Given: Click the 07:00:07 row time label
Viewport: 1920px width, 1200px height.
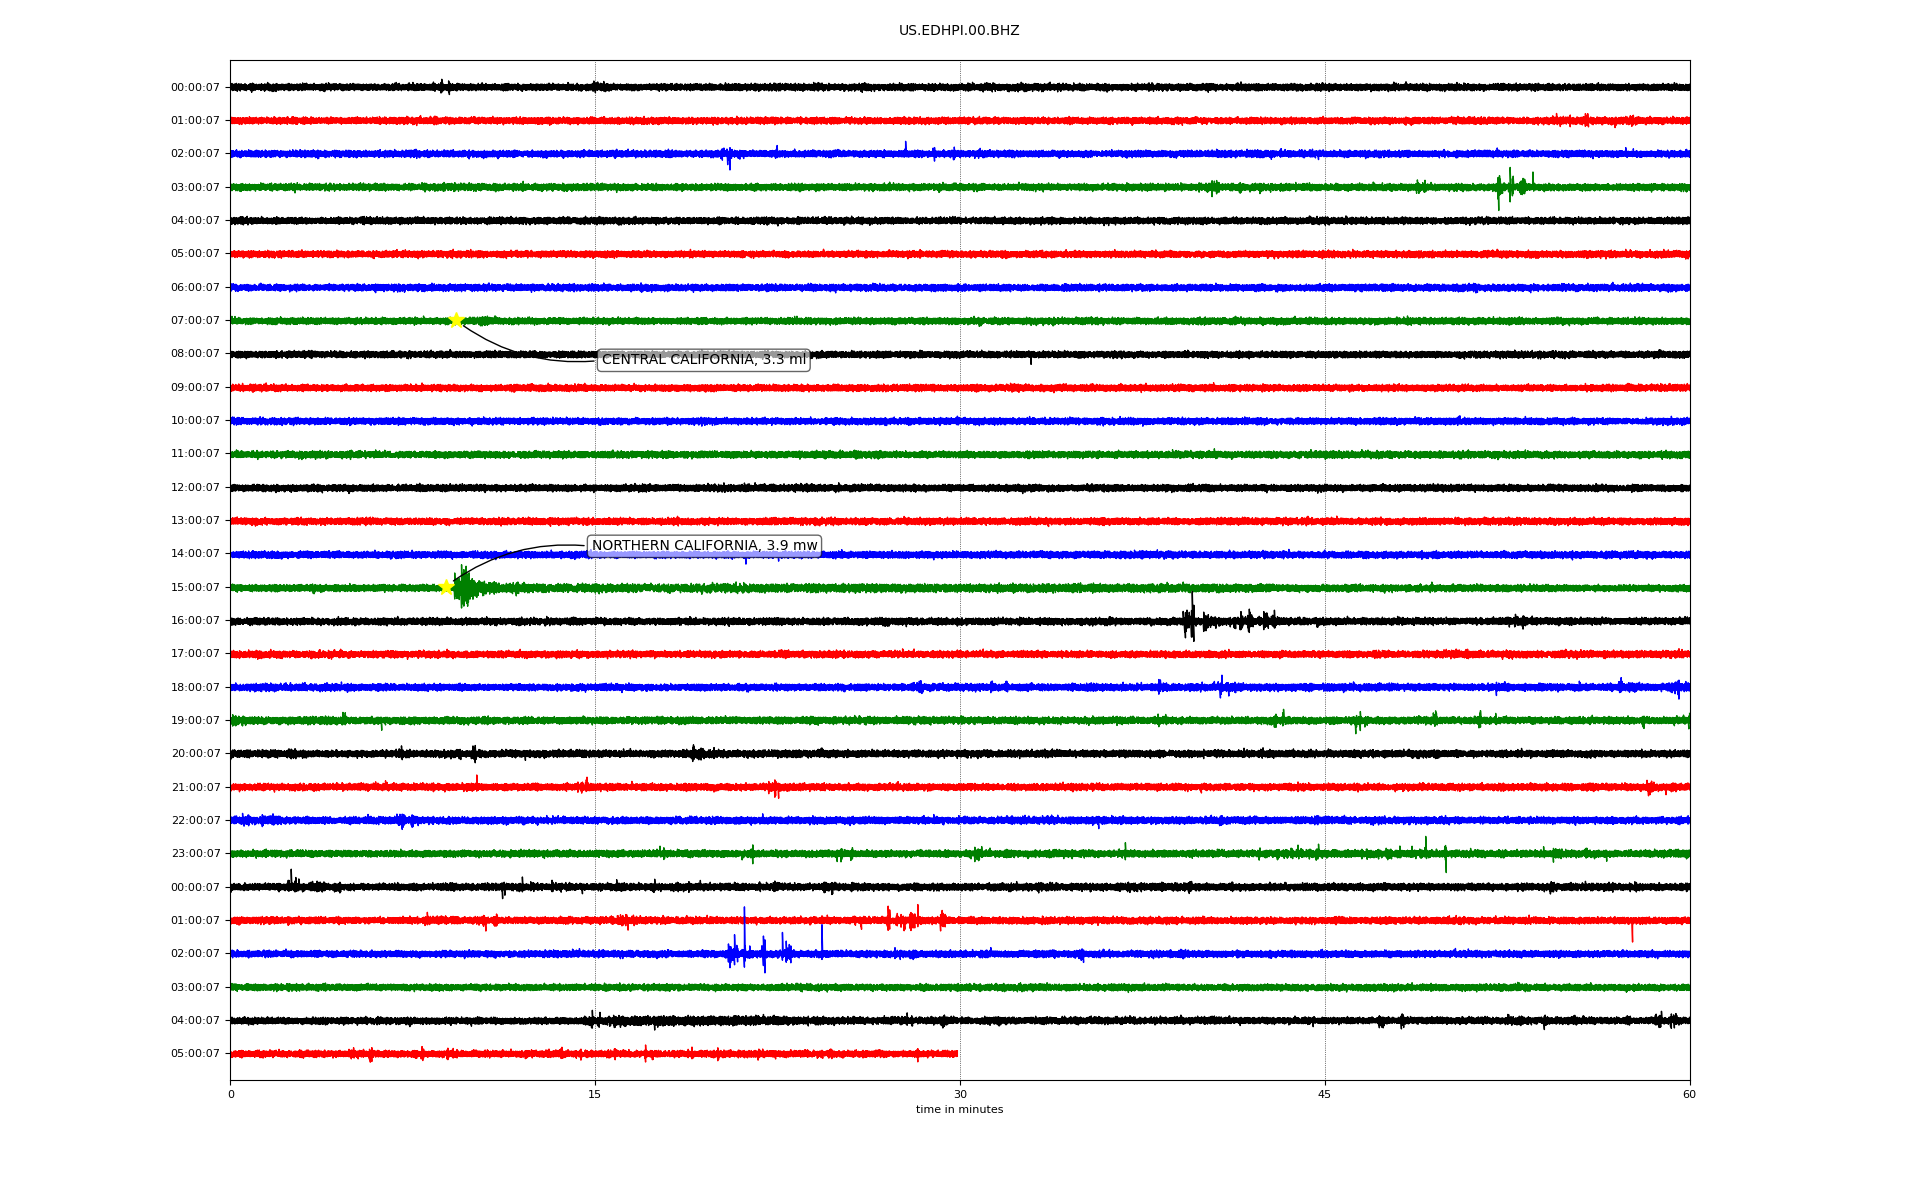Looking at the screenshot, I should tap(195, 321).
